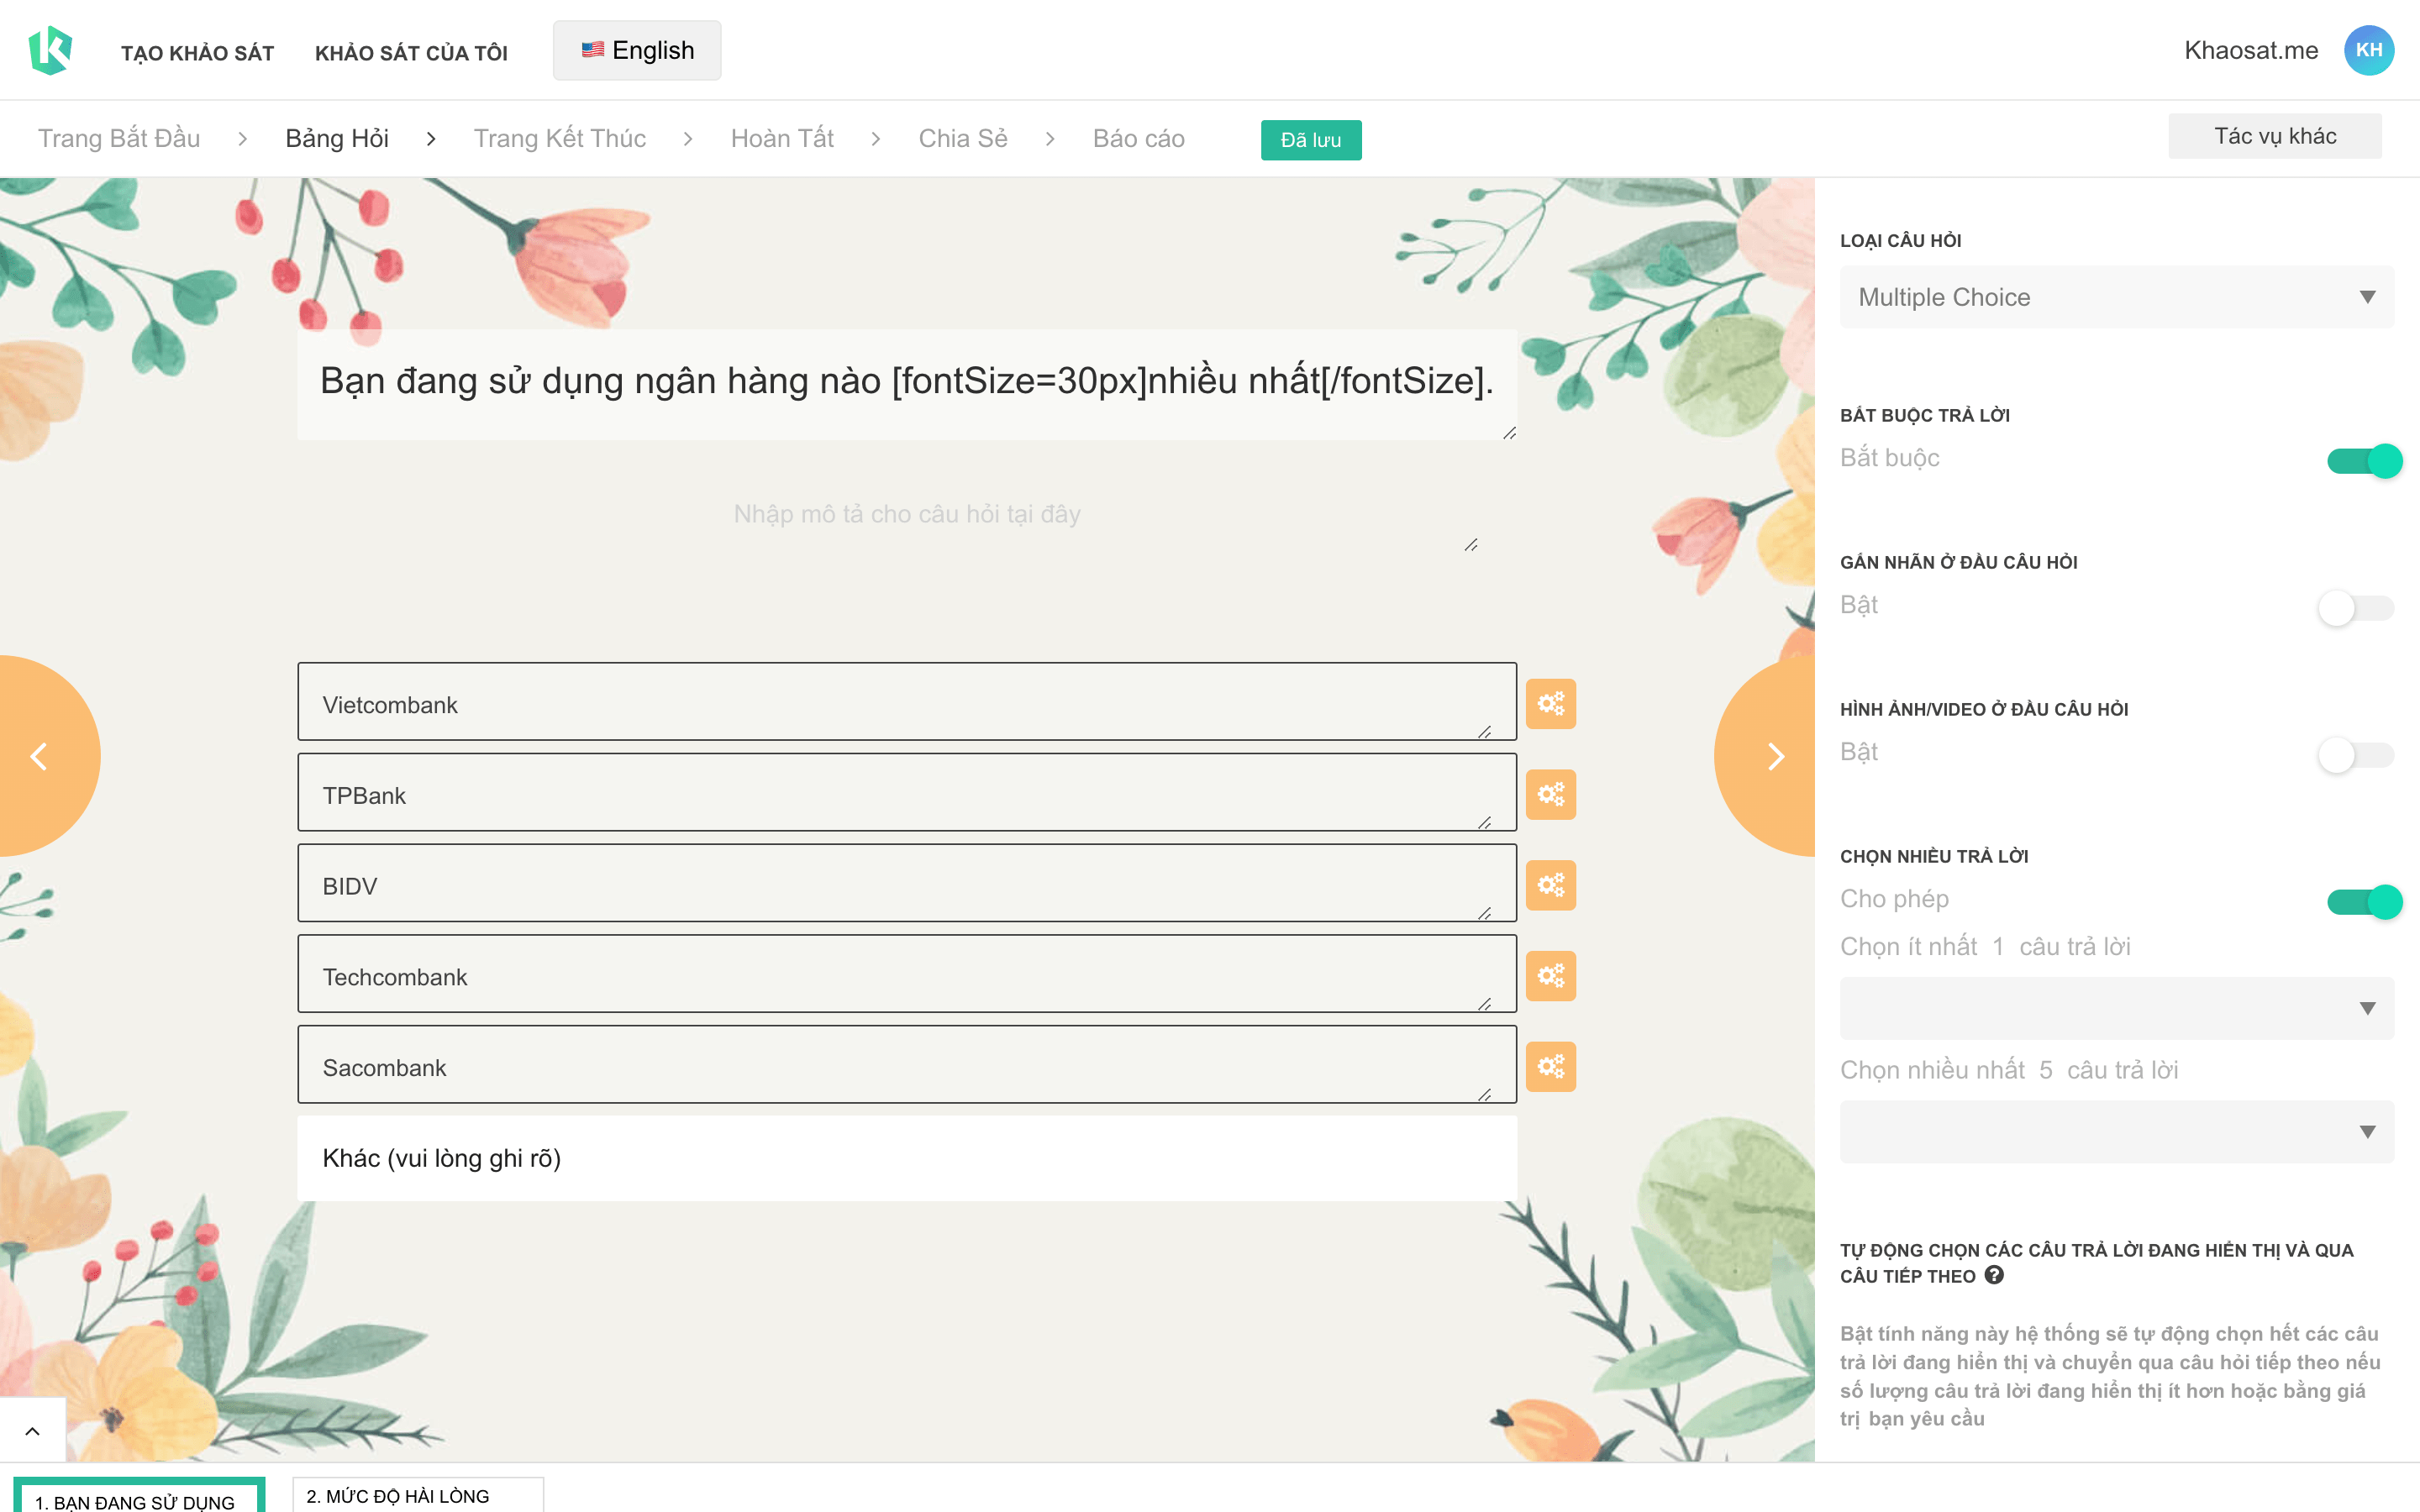Viewport: 2420px width, 1512px height.
Task: Click the Khaosat.me green logo icon
Action: click(50, 50)
